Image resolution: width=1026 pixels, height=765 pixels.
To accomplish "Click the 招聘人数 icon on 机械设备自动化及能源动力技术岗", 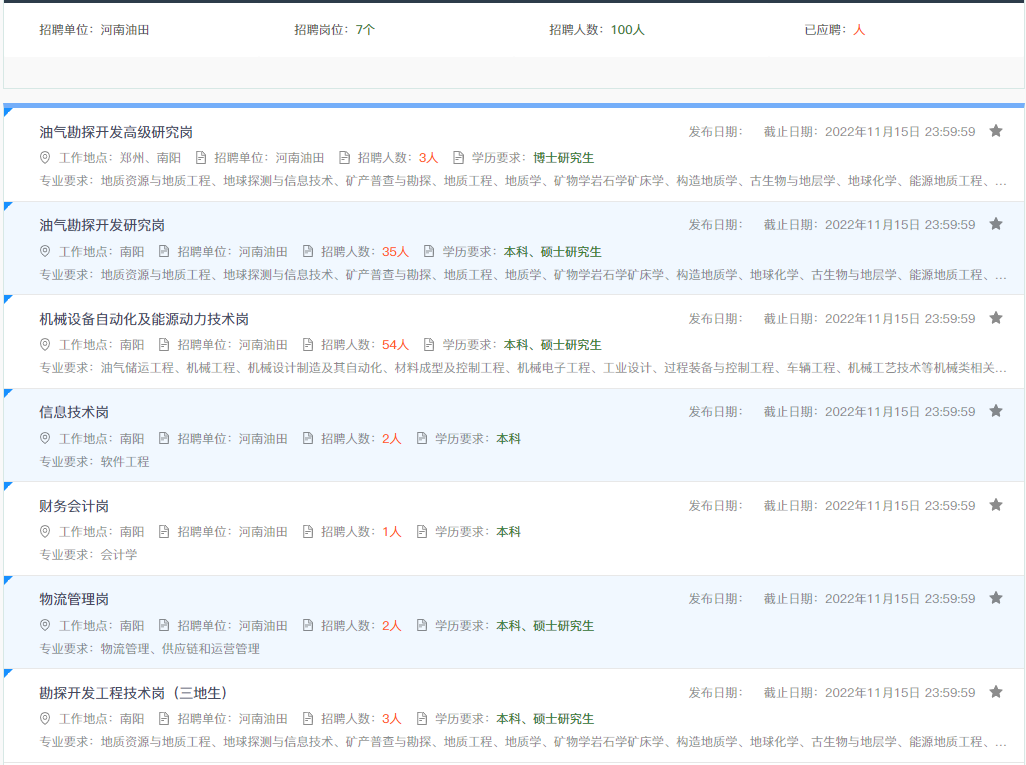I will 307,344.
